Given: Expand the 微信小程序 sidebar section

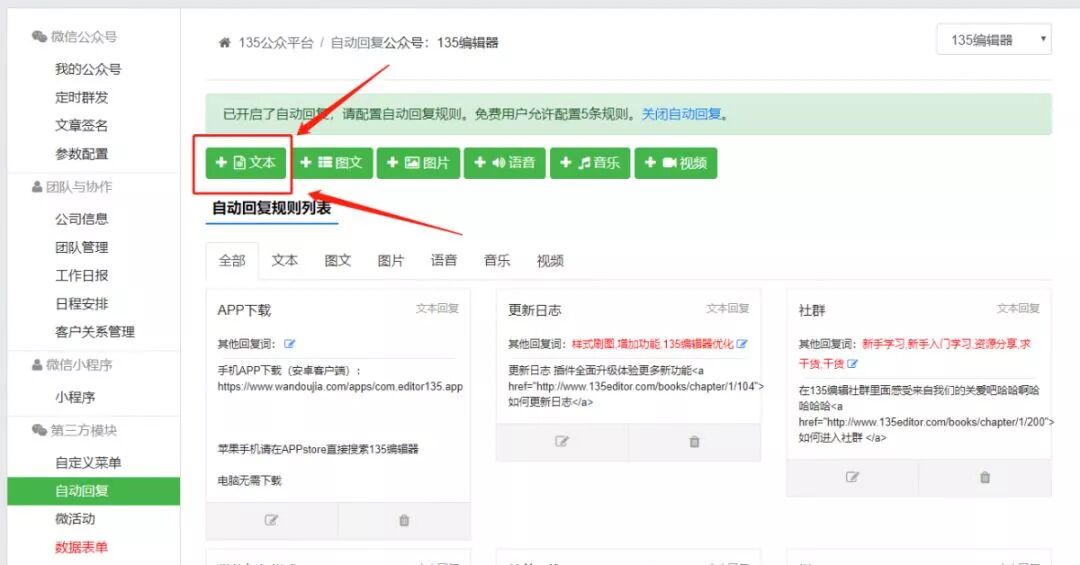Looking at the screenshot, I should [78, 365].
